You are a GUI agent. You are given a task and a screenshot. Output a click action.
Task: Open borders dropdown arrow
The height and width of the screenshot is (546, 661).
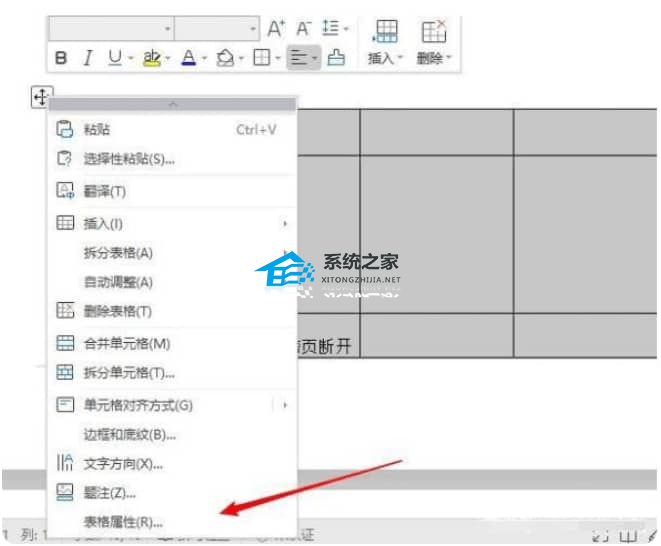278,58
